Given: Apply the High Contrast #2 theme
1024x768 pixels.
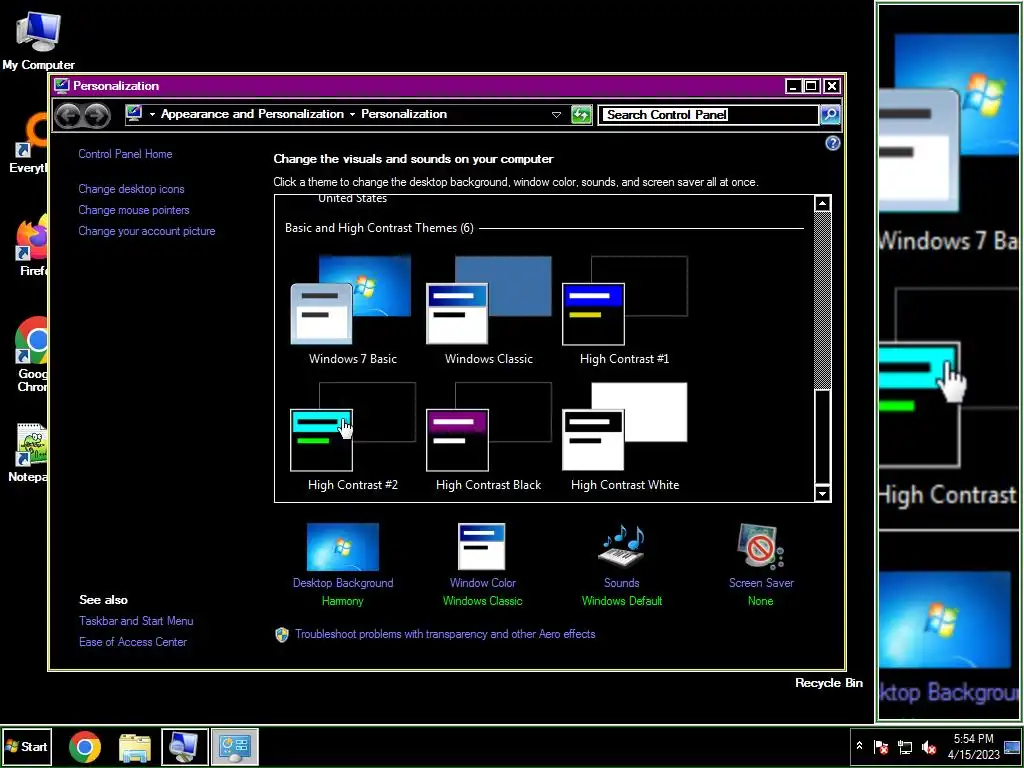Looking at the screenshot, I should coord(352,436).
